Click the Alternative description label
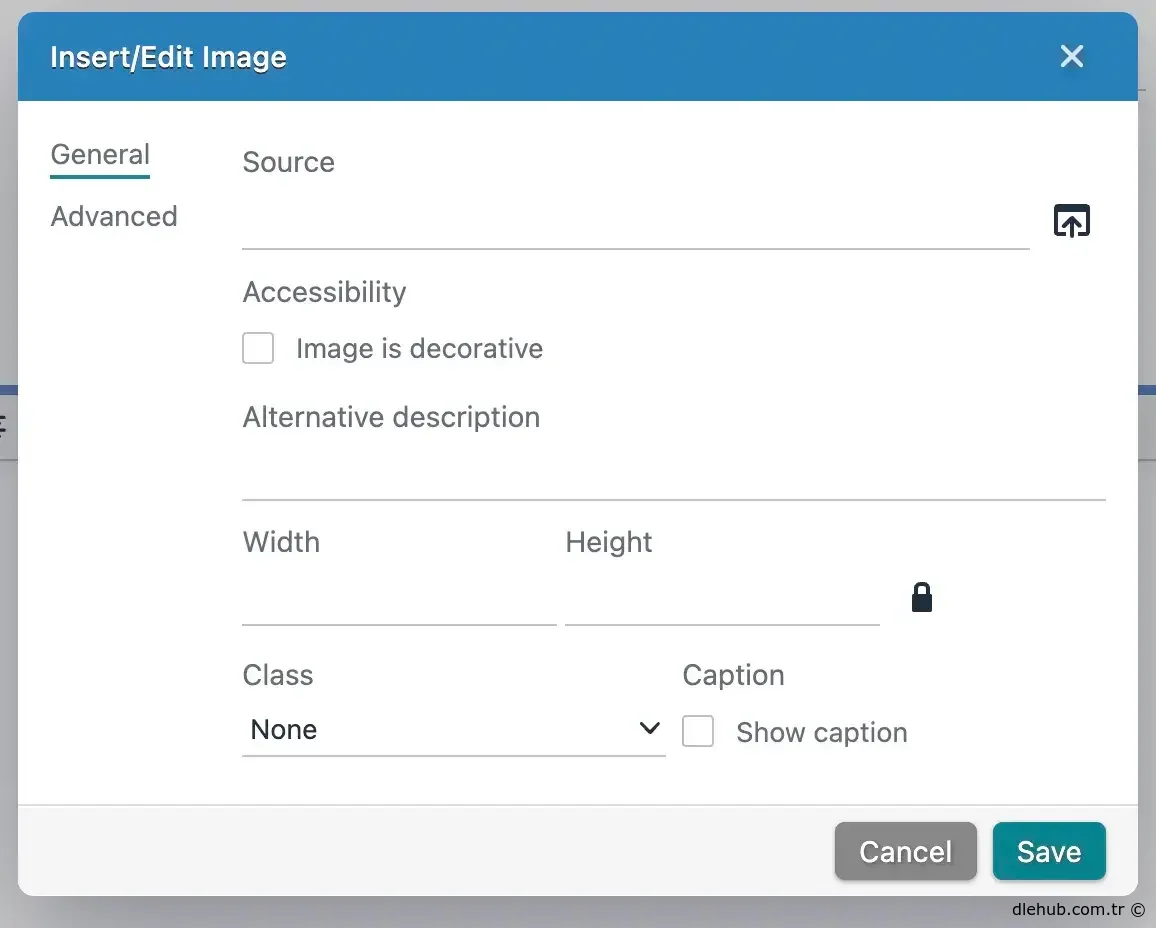 [x=391, y=417]
